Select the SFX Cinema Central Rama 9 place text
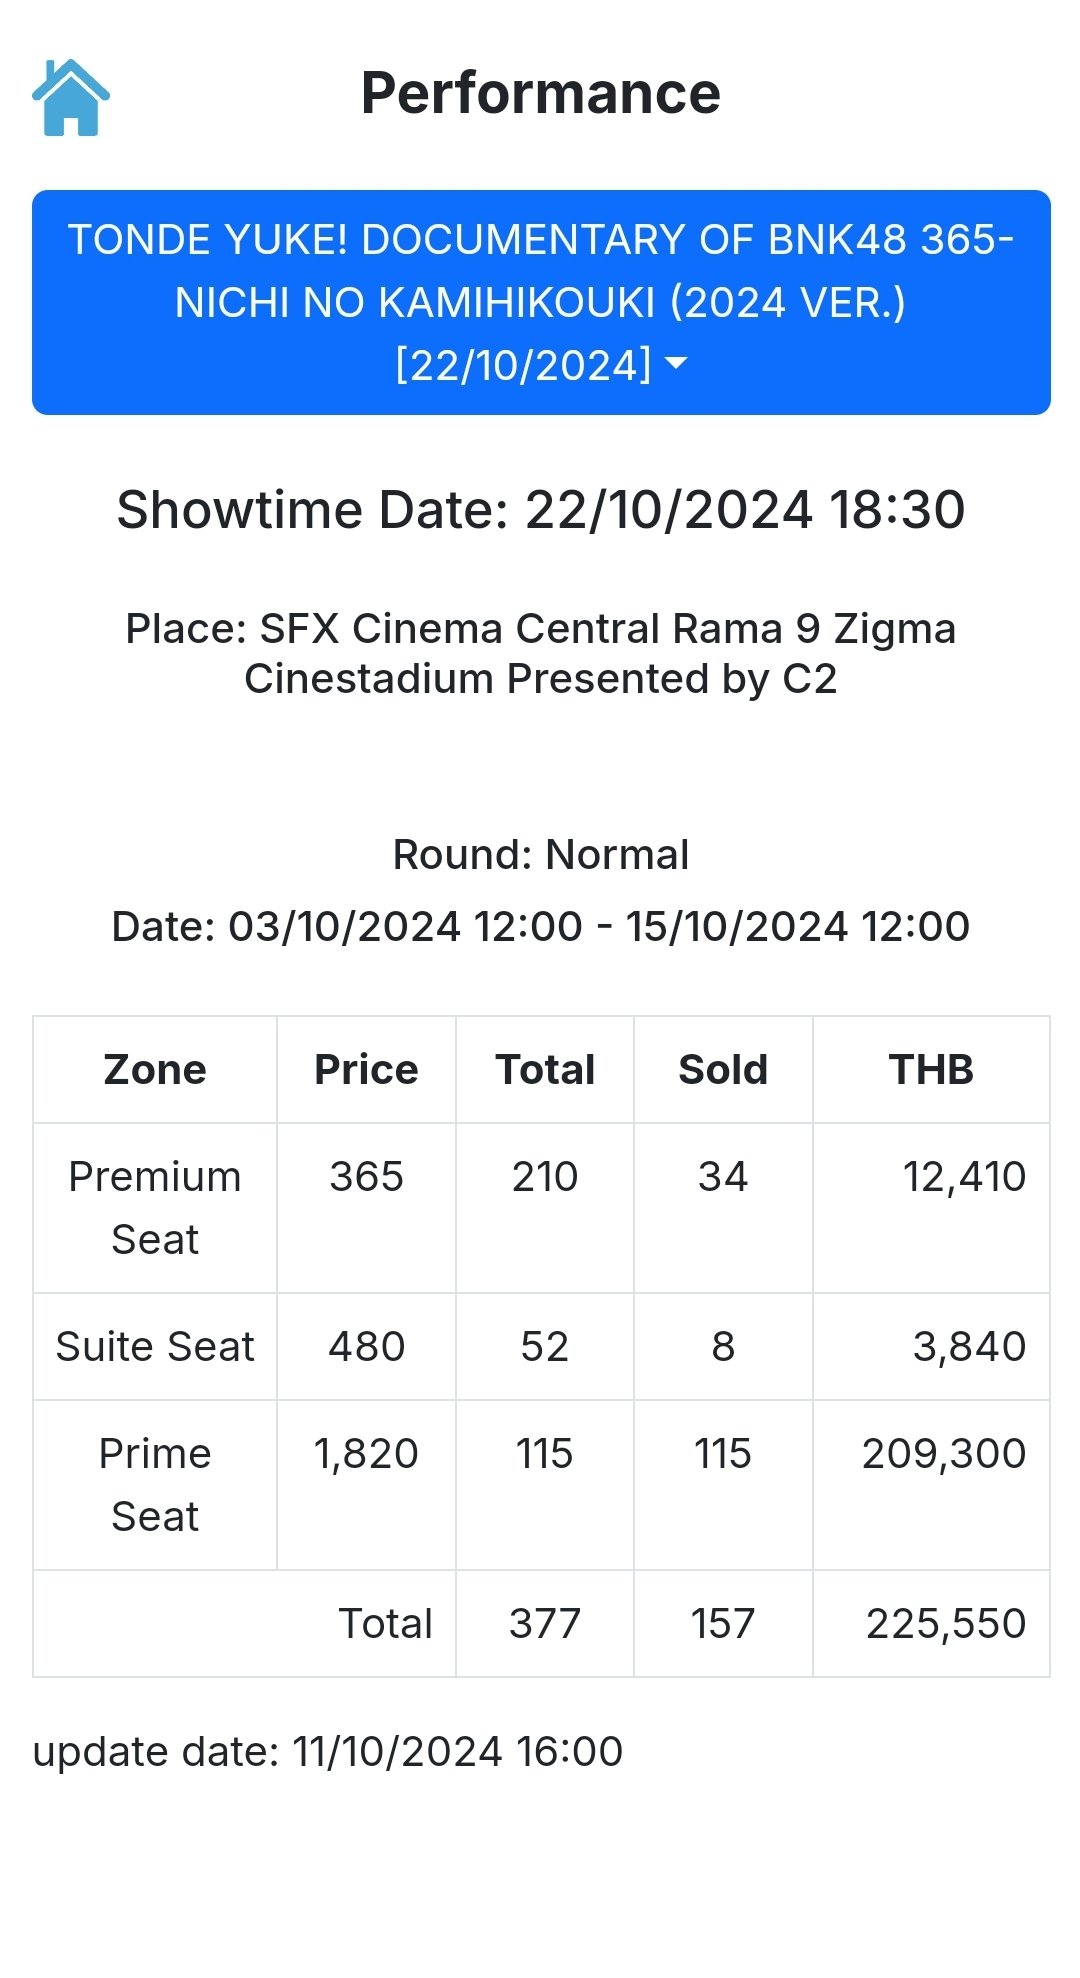Screen dimensions: 1080x1978 [x=541, y=653]
